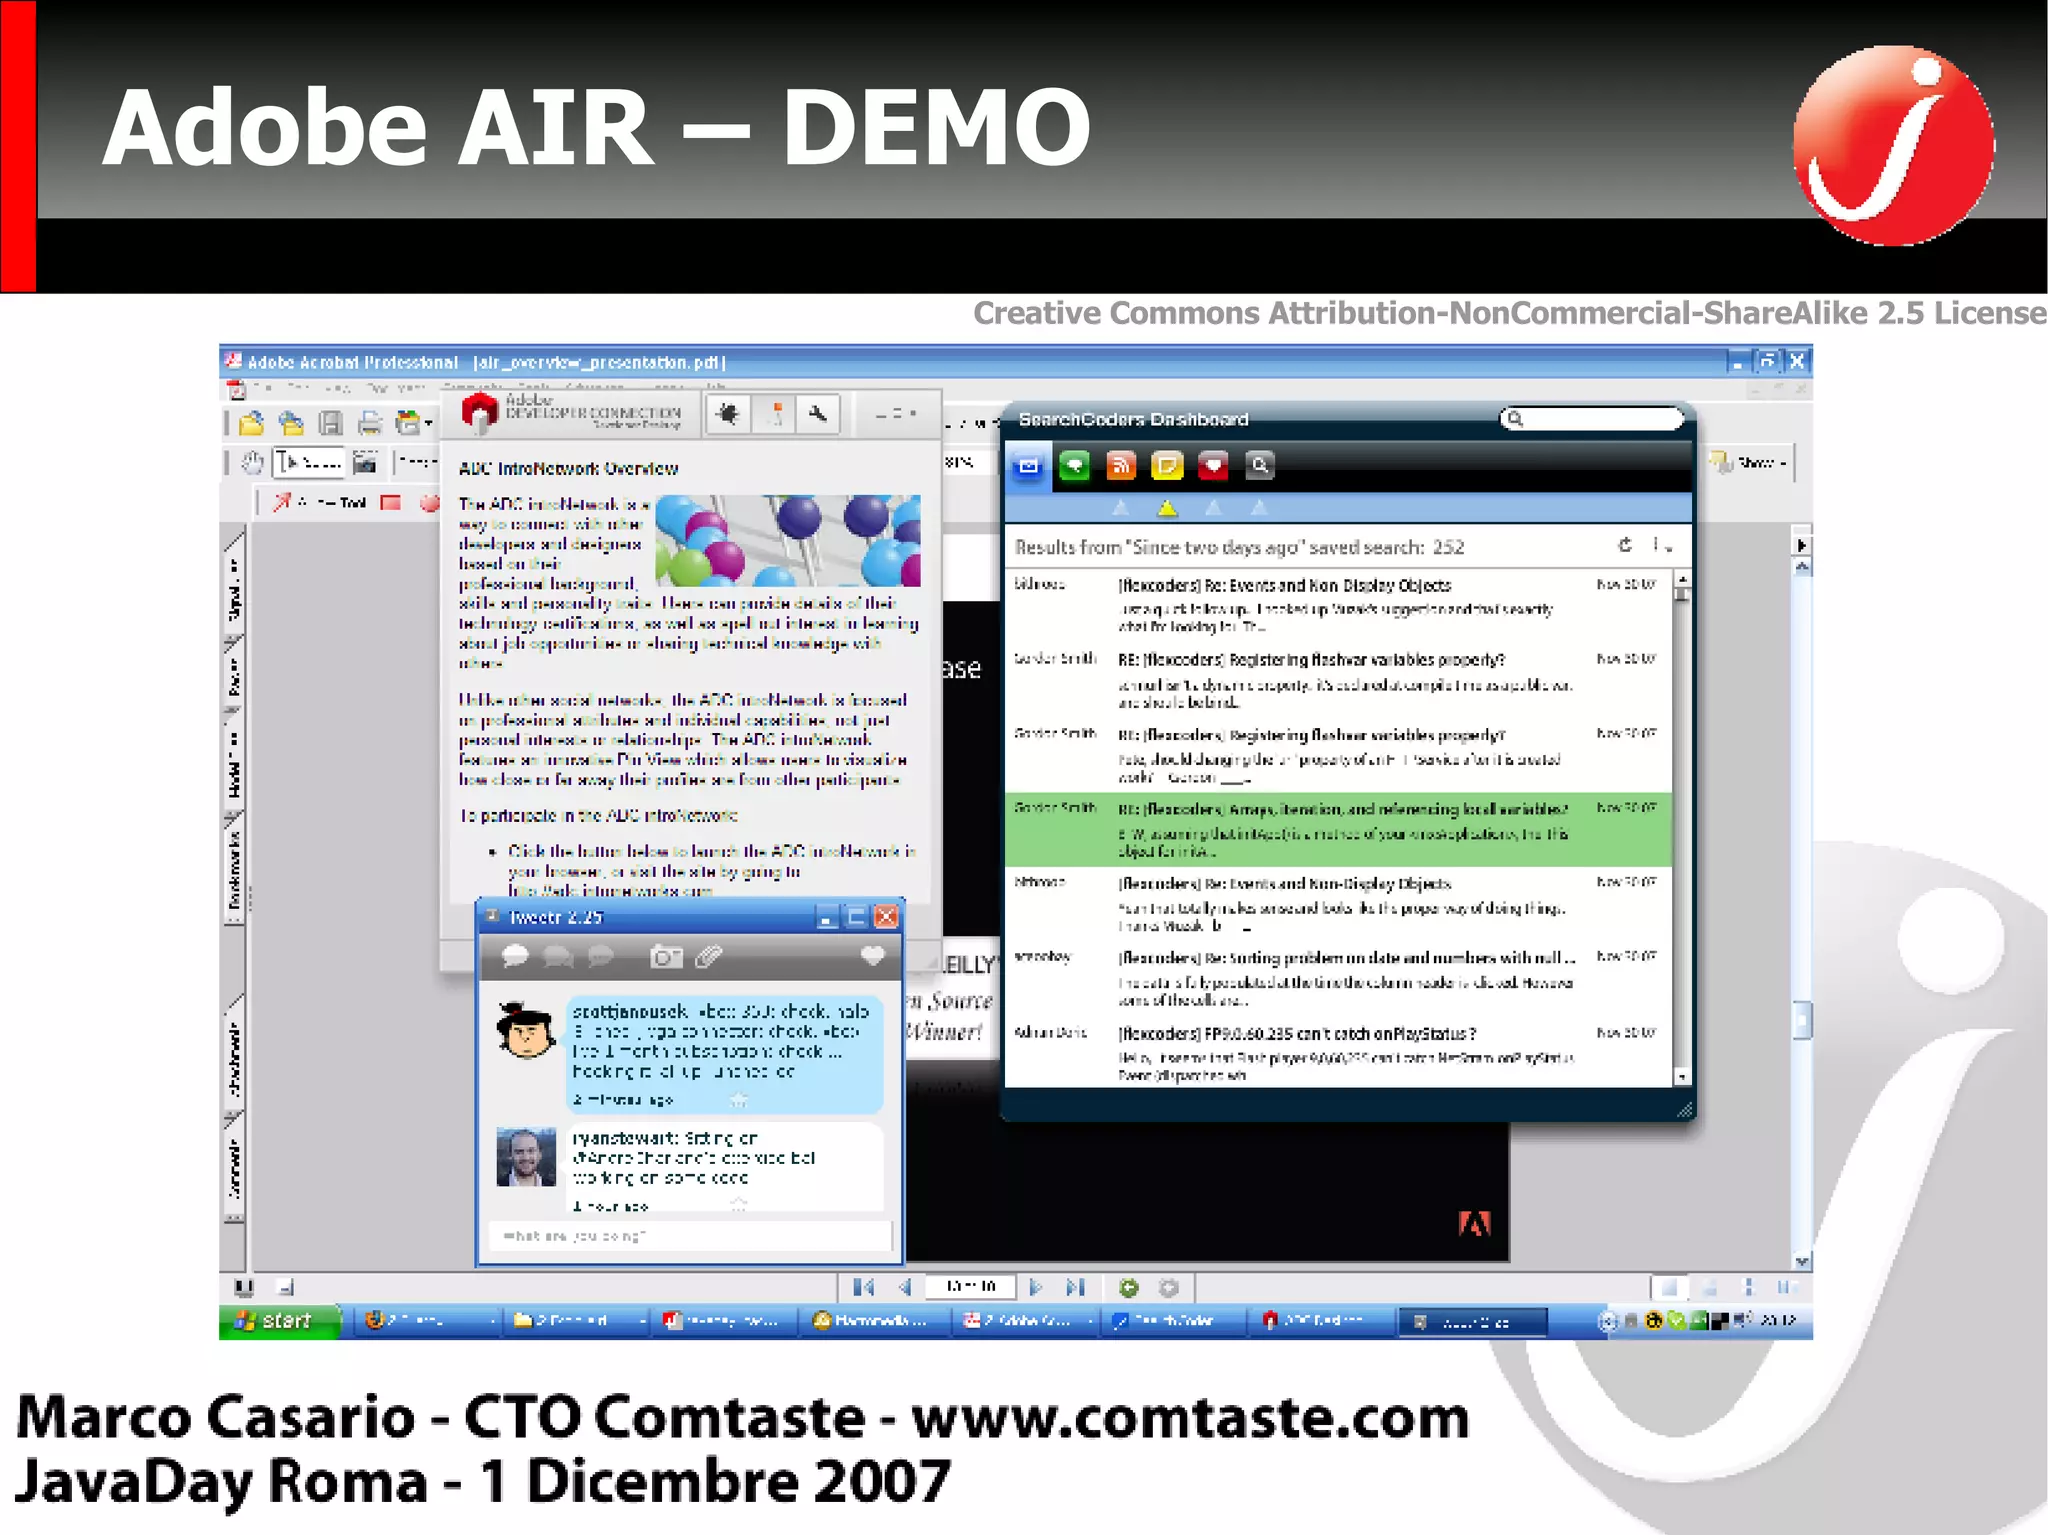The image size is (2048, 1535).
Task: Open 'Sorting problem on date and numbers' result
Action: pos(1337,979)
